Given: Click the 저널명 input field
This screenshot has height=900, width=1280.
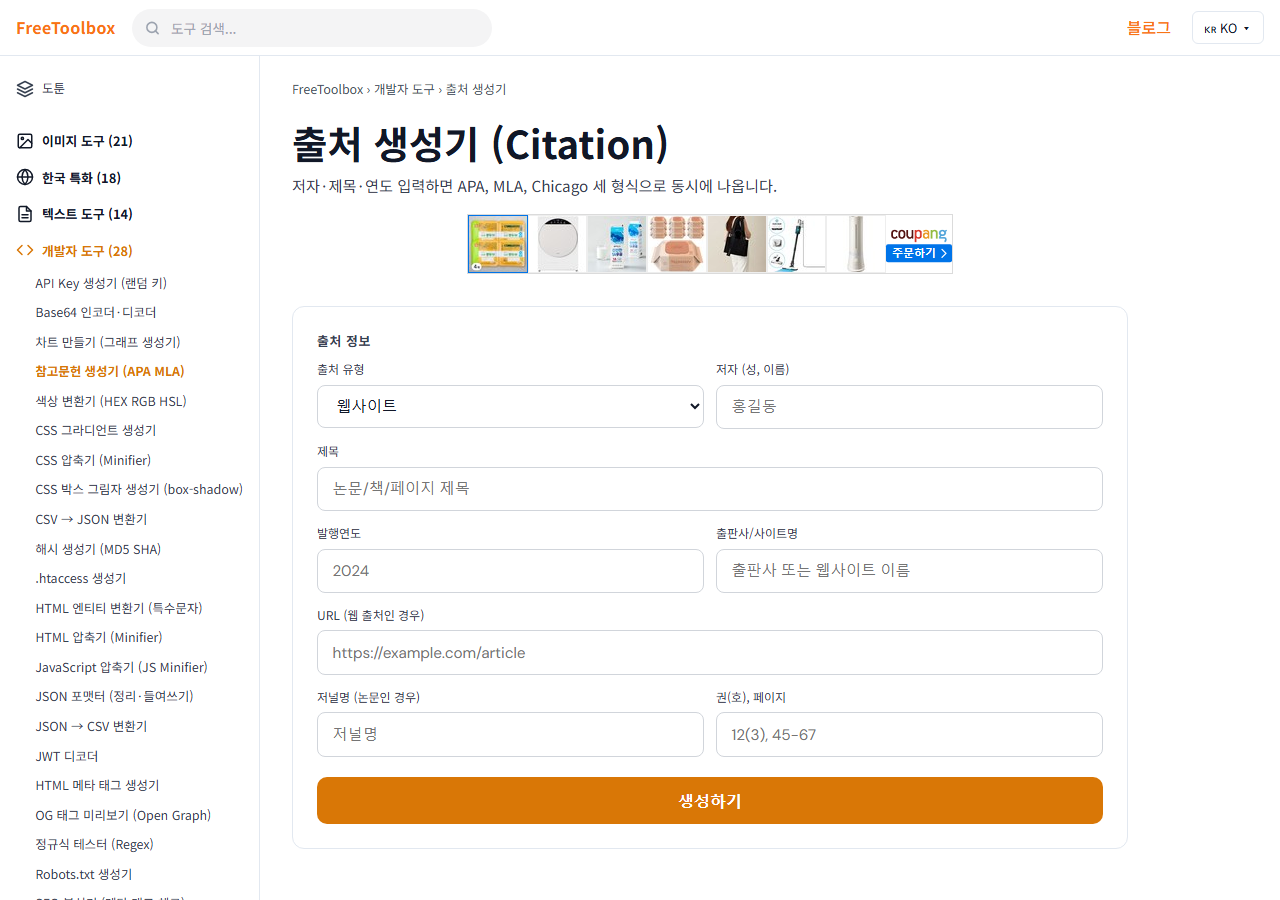Looking at the screenshot, I should coord(510,734).
